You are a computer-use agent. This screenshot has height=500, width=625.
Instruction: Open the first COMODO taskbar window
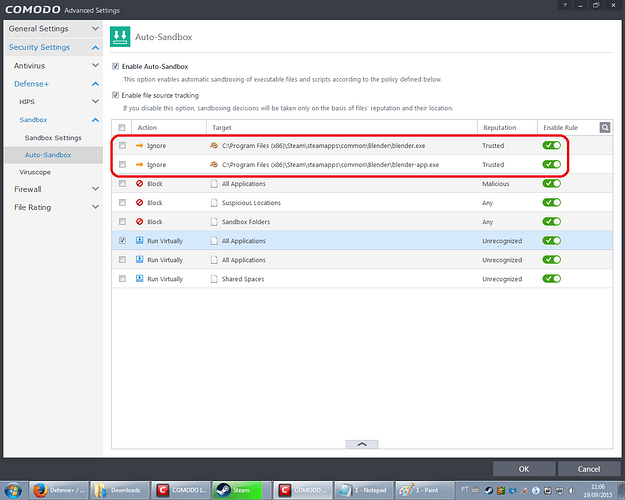181,490
